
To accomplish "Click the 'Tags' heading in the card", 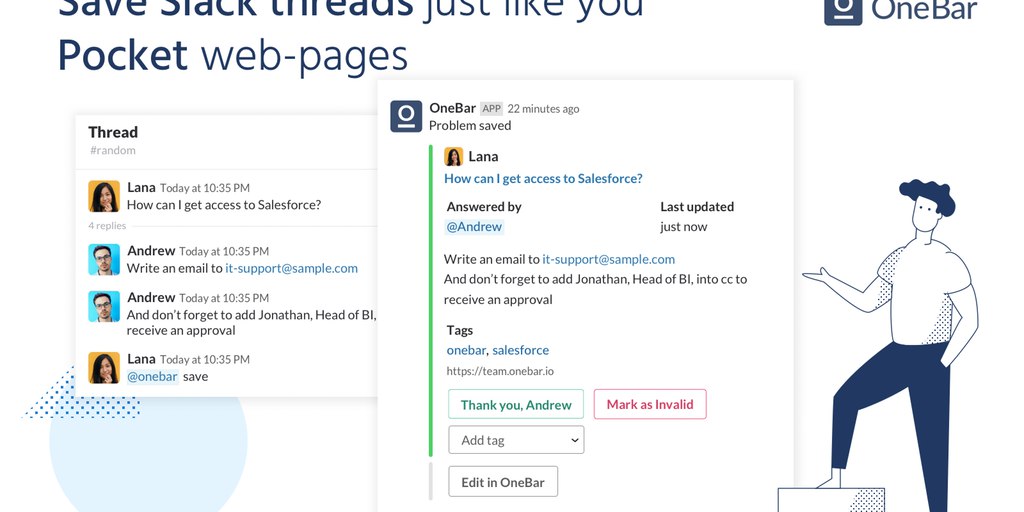I will pos(460,330).
